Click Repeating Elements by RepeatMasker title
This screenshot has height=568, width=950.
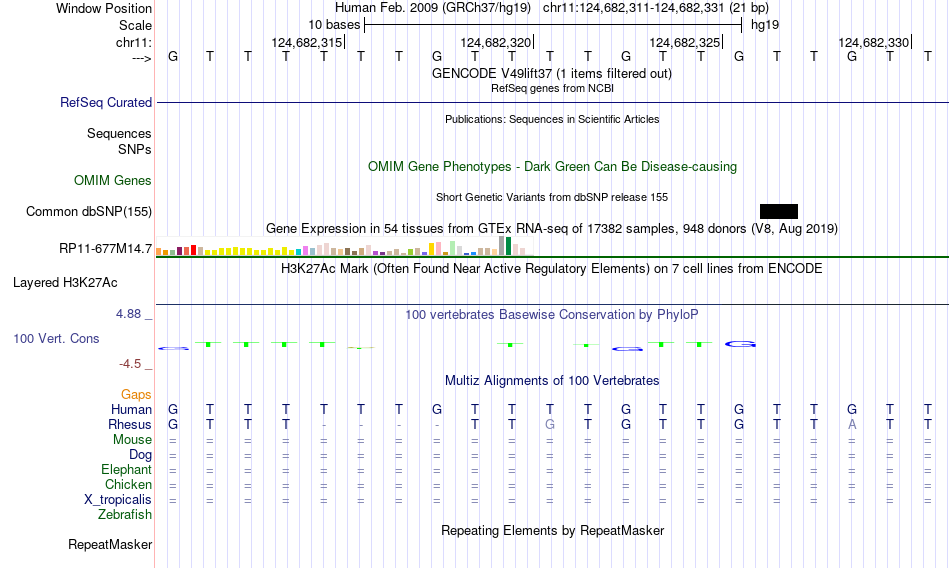pos(552,530)
